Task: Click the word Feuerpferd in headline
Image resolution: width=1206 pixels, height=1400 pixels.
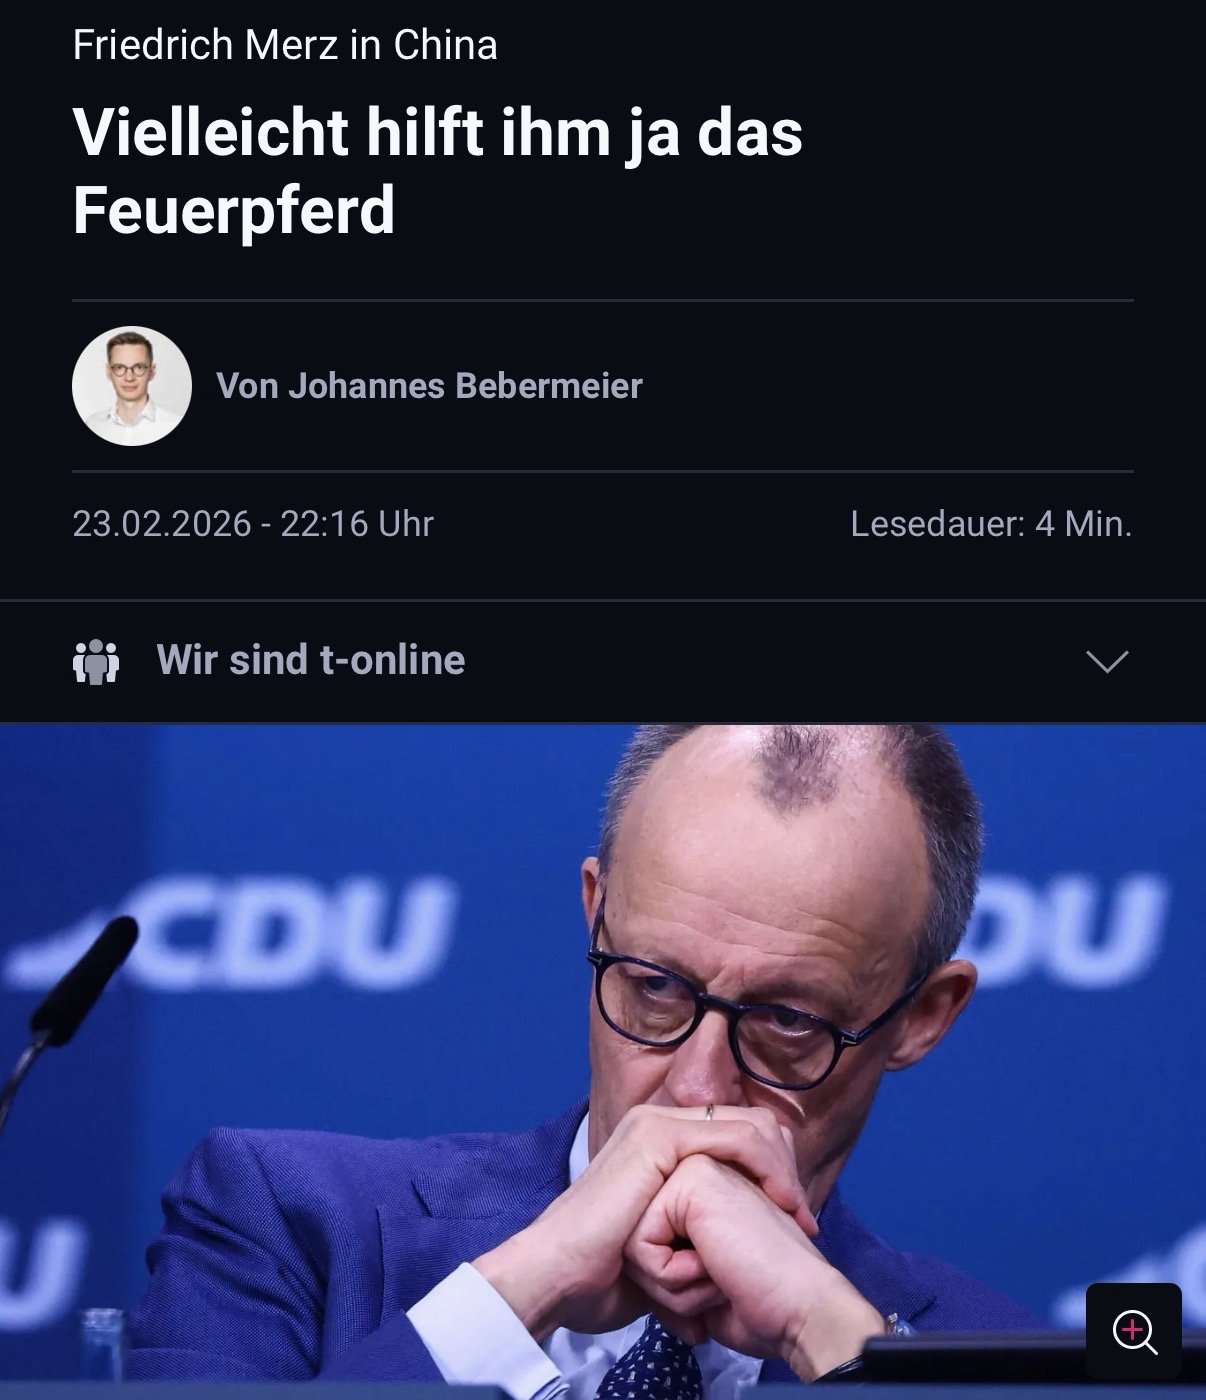Action: tap(234, 211)
